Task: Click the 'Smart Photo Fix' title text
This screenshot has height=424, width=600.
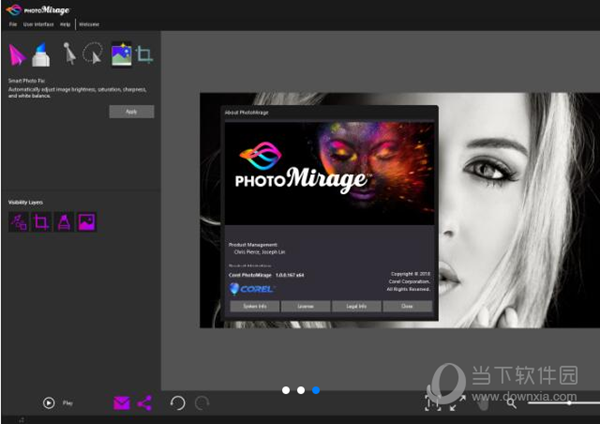Action: coord(26,81)
